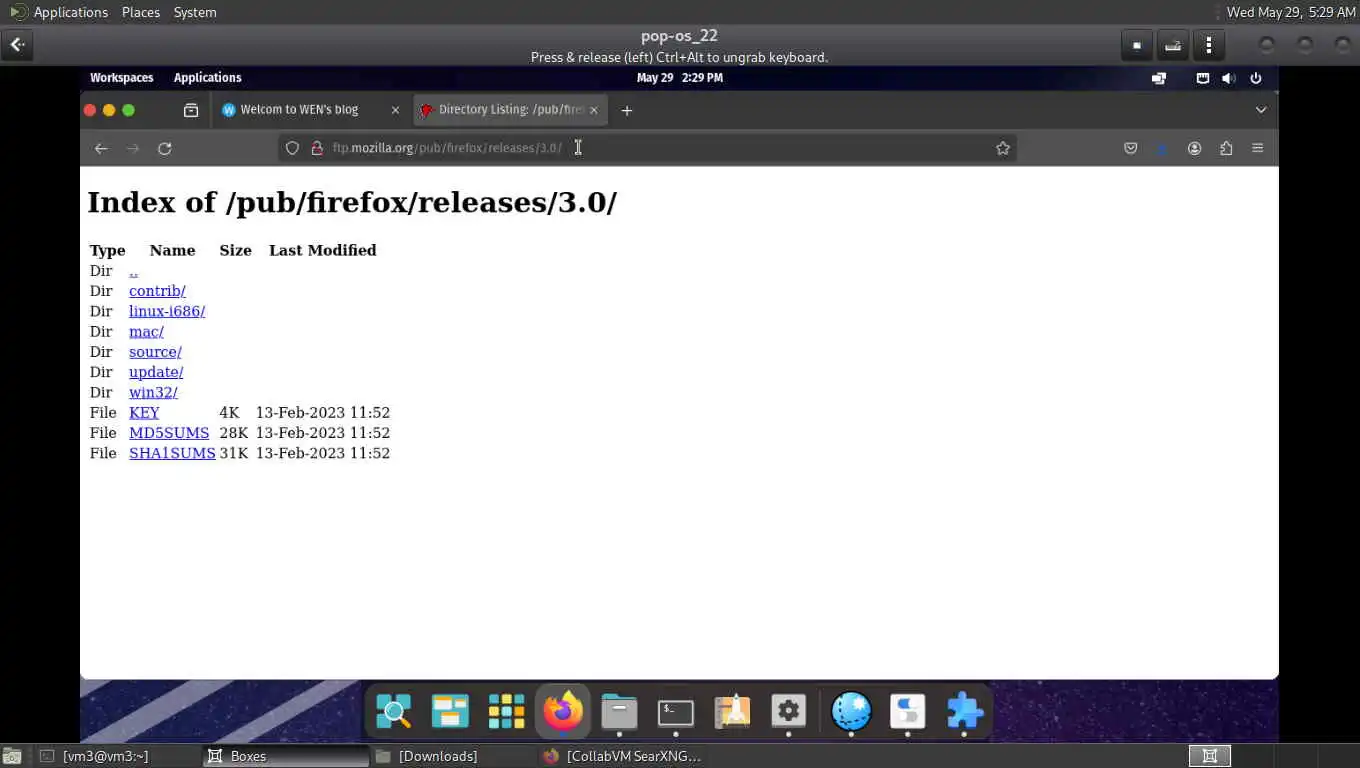
Task: Open the Firefox account icon
Action: [1194, 148]
